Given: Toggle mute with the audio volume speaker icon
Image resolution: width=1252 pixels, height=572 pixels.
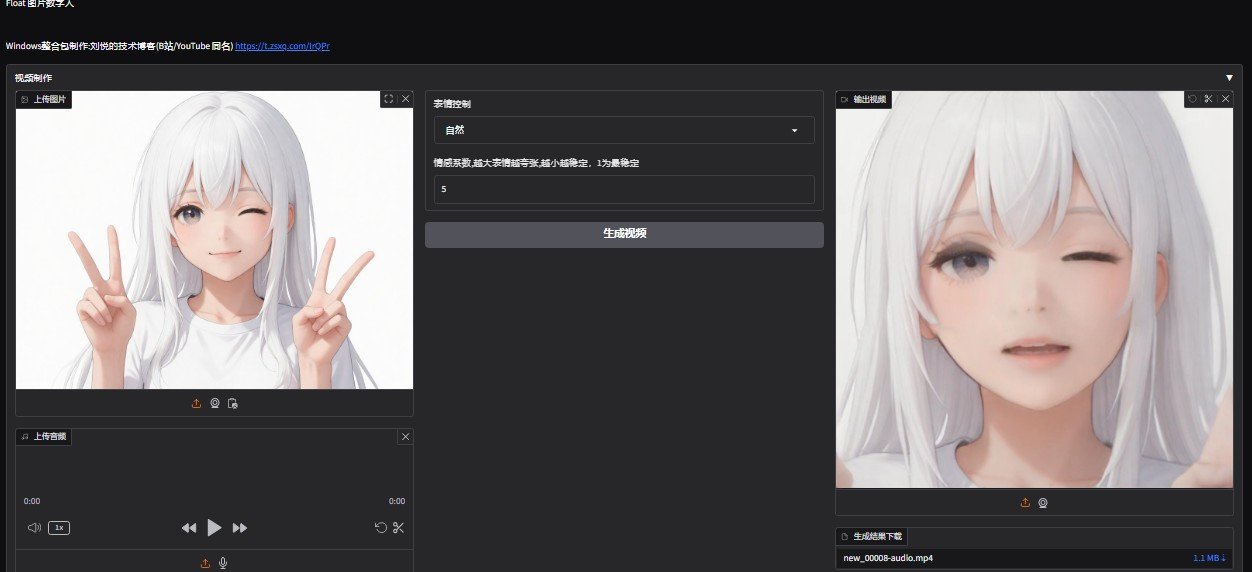Looking at the screenshot, I should [x=34, y=527].
